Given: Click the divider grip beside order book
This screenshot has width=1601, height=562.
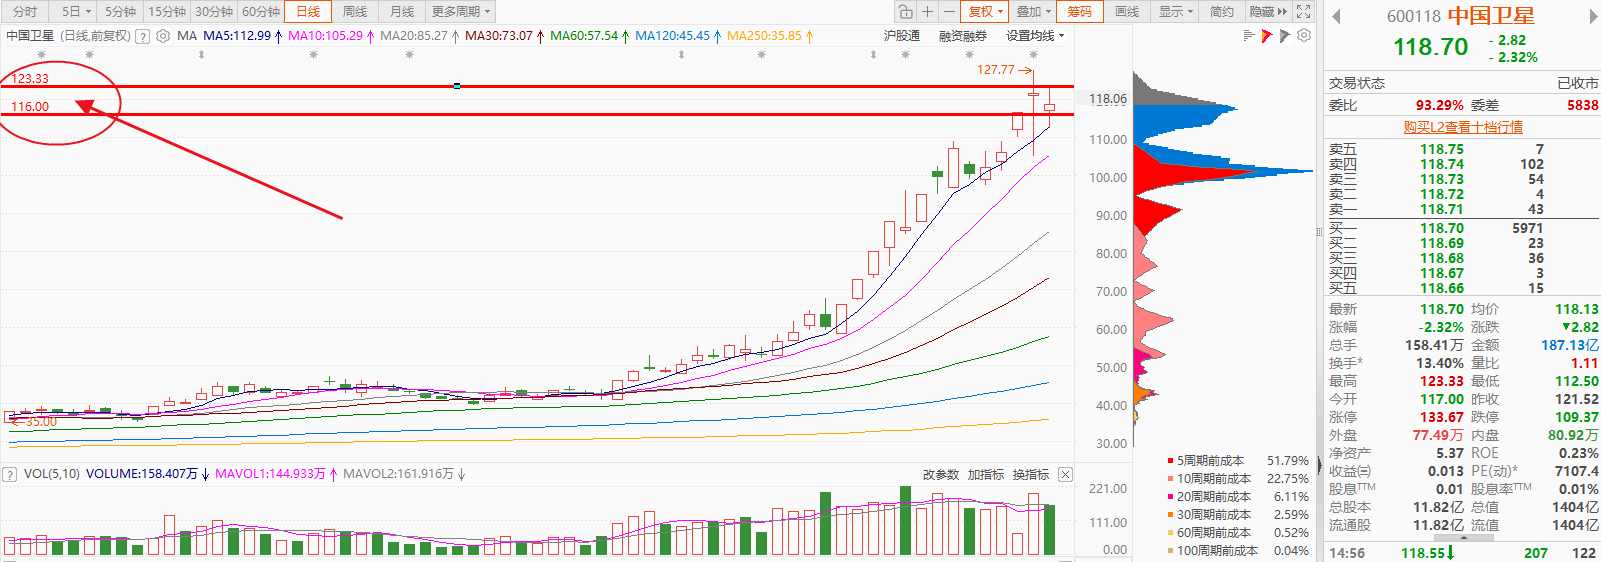Looking at the screenshot, I should pos(1319,231).
